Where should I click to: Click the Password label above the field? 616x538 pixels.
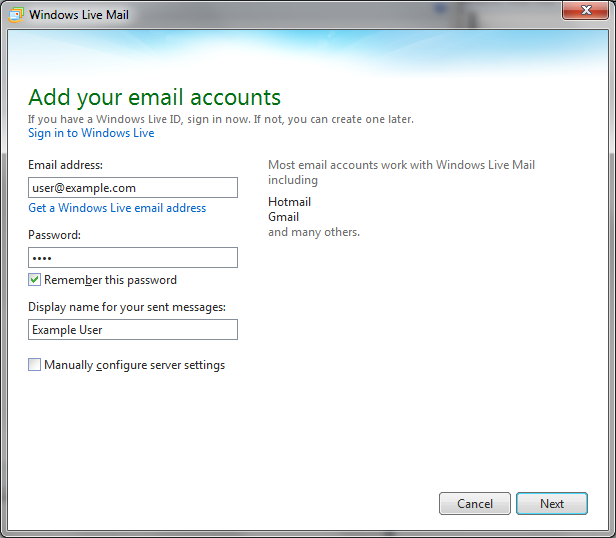tap(54, 235)
